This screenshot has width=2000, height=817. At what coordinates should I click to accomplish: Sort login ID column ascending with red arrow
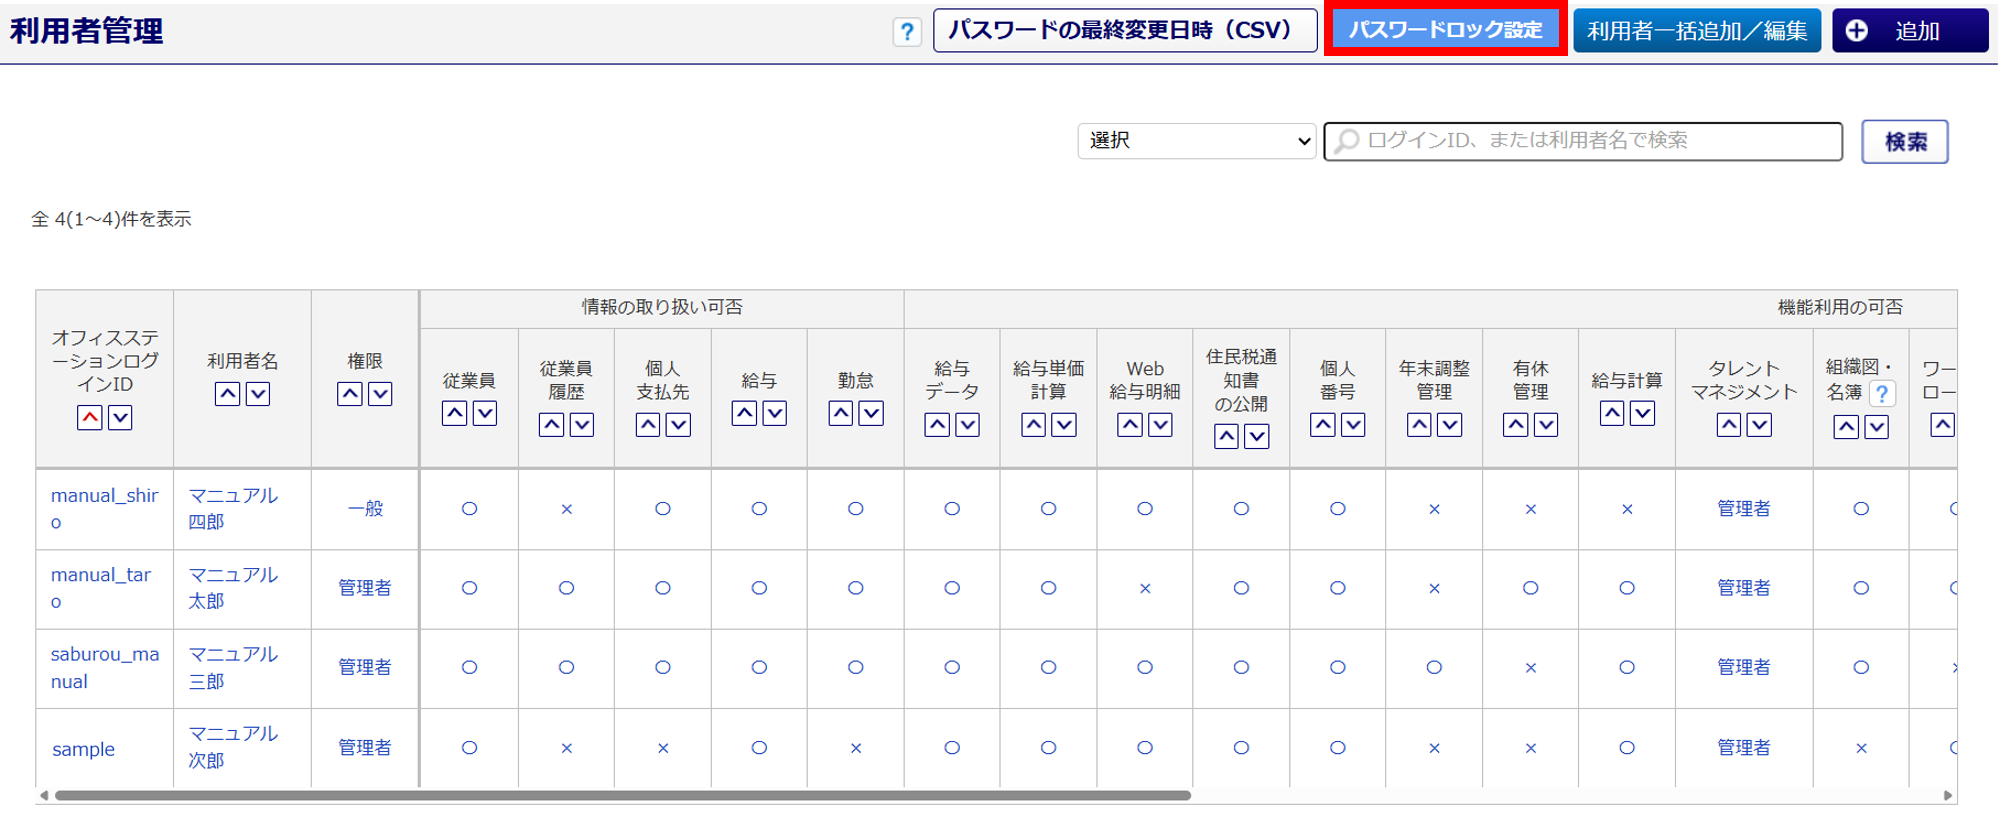pos(90,418)
